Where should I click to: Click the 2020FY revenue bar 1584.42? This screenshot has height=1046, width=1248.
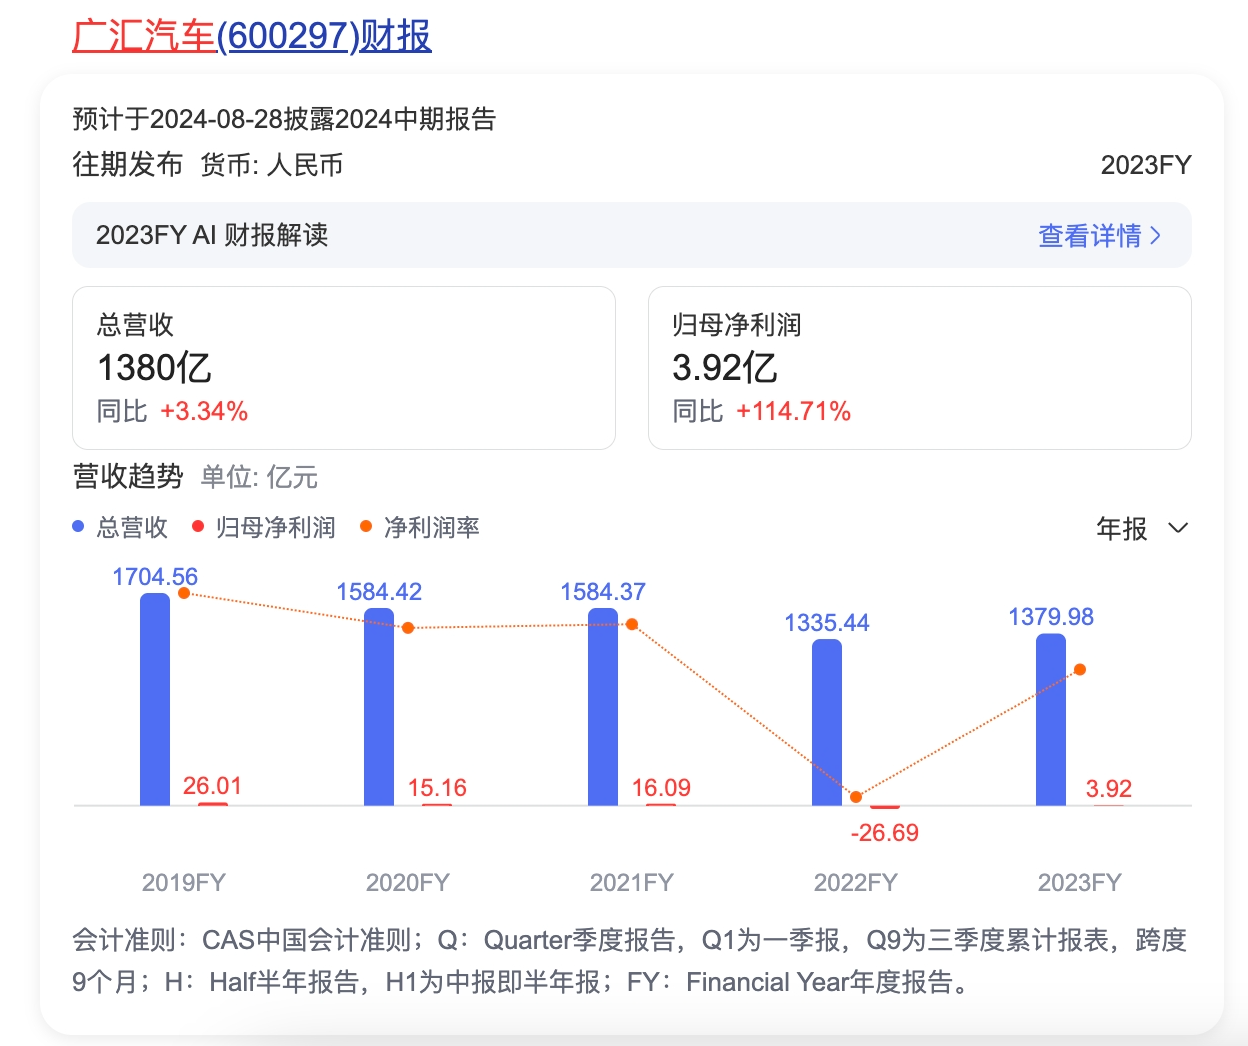click(379, 707)
